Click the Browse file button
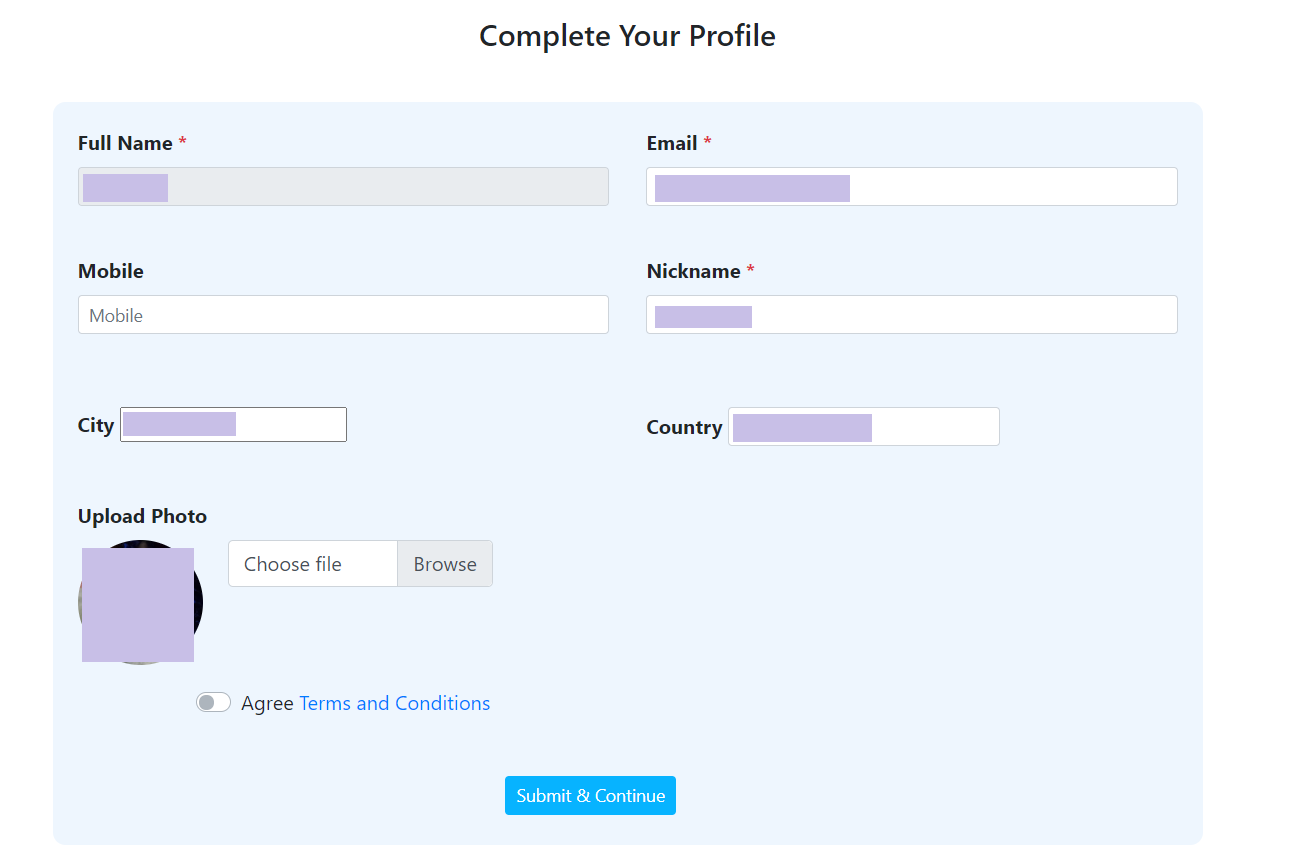 coord(444,564)
